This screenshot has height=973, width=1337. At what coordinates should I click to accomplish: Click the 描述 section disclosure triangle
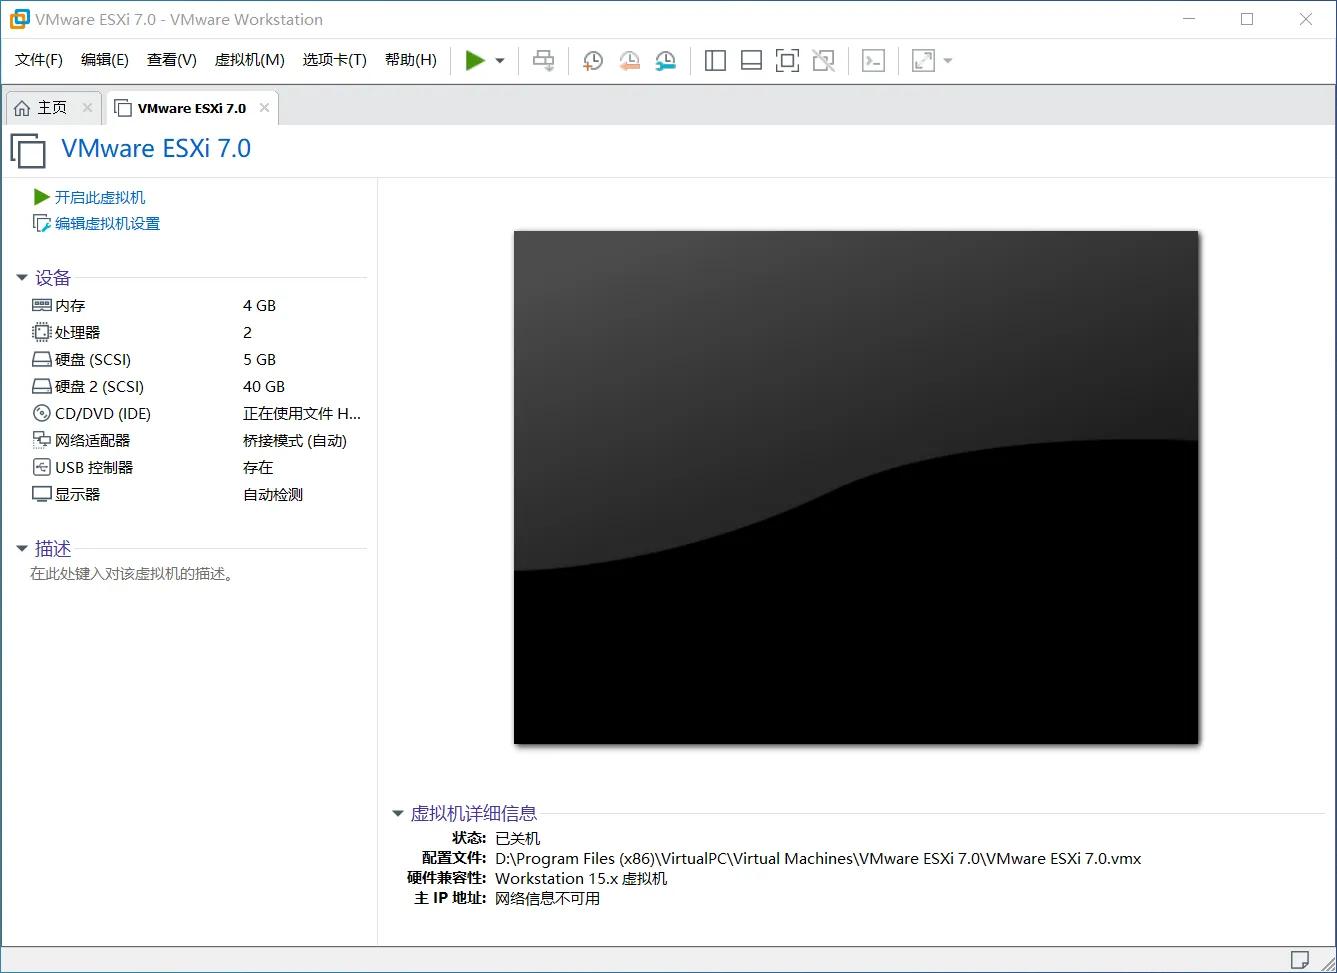coord(22,548)
